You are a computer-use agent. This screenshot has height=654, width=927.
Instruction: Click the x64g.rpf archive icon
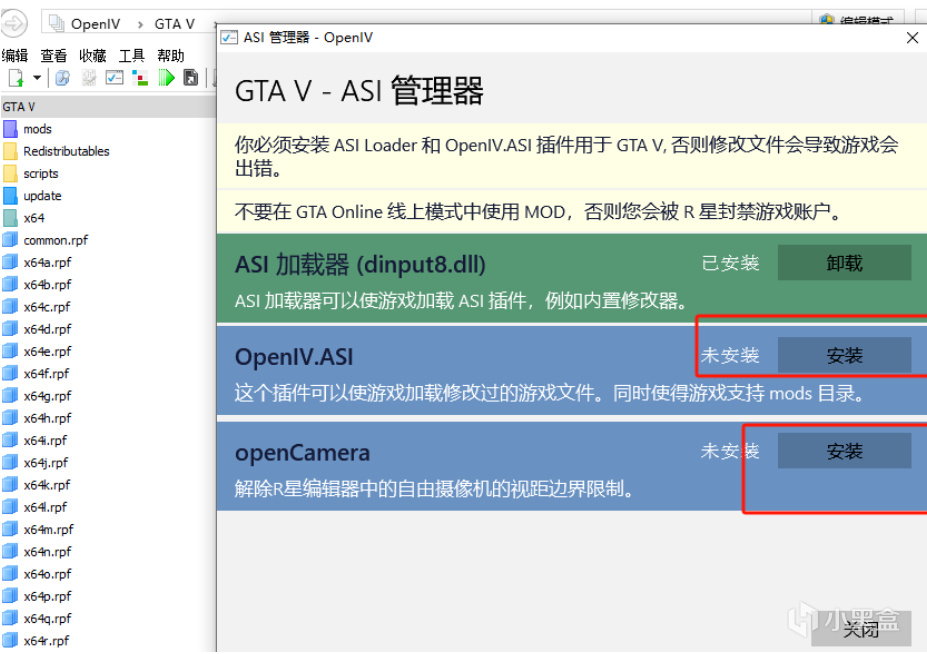(x=10, y=396)
